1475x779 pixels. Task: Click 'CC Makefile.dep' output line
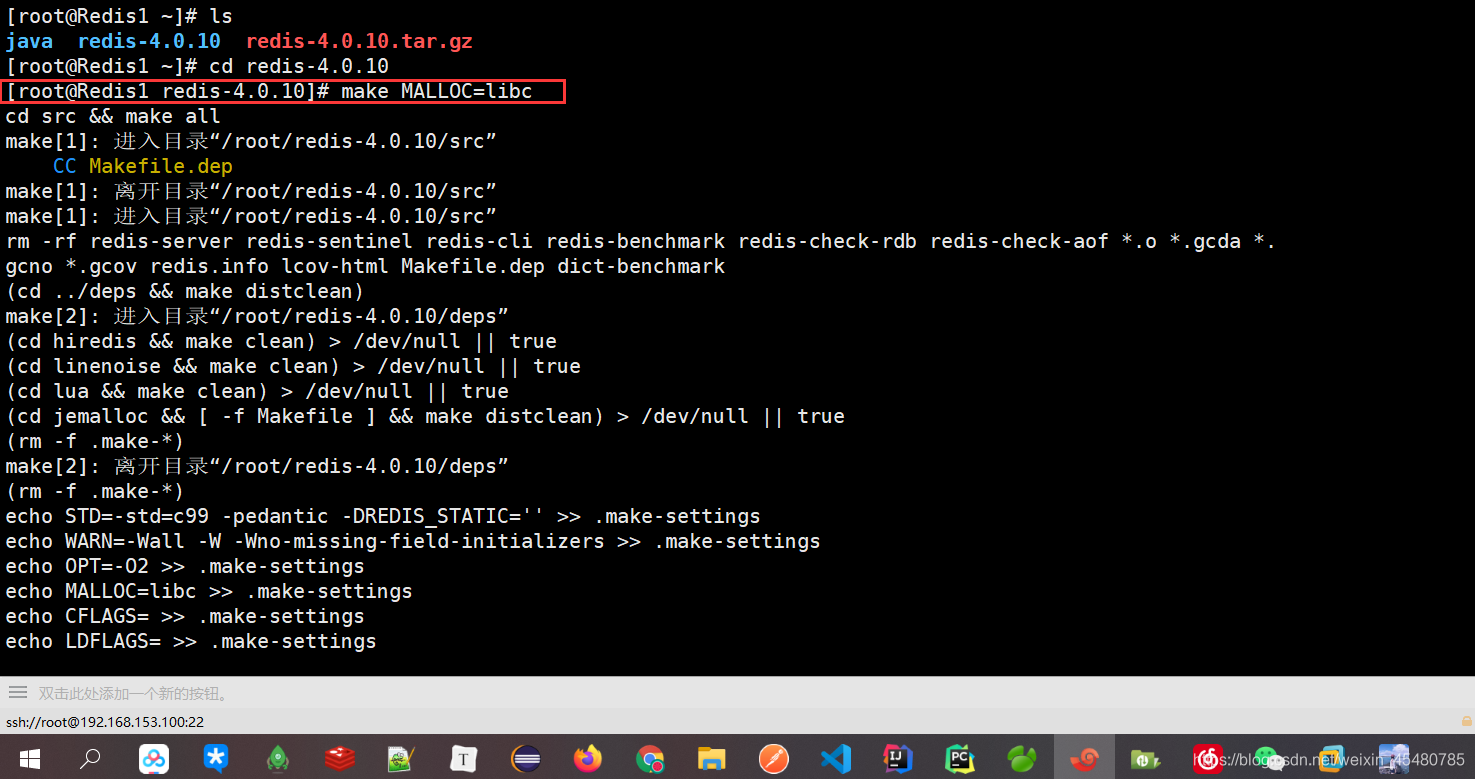click(x=143, y=167)
